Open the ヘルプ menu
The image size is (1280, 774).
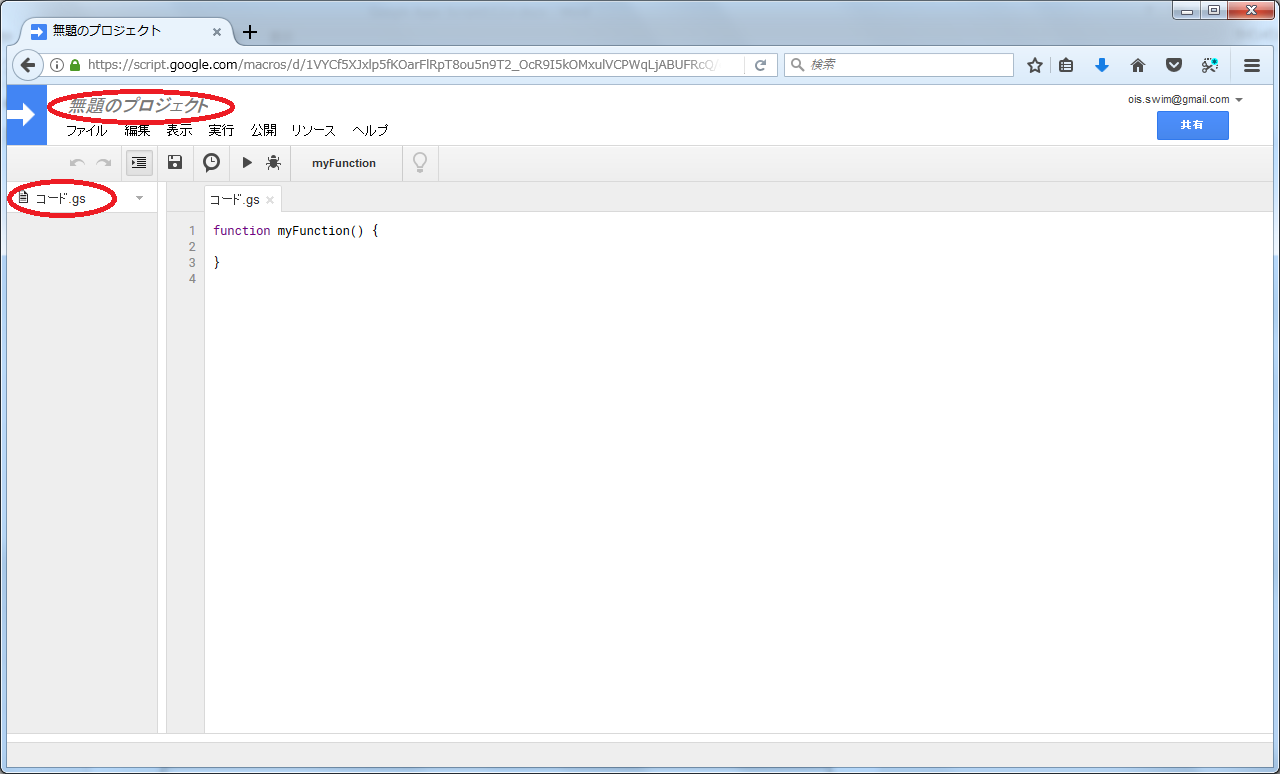pyautogui.click(x=370, y=130)
